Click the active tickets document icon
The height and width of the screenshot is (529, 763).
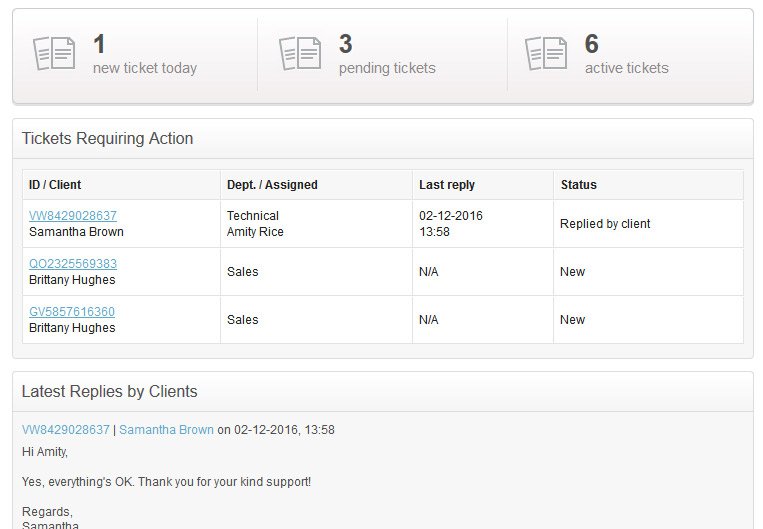pyautogui.click(x=546, y=54)
